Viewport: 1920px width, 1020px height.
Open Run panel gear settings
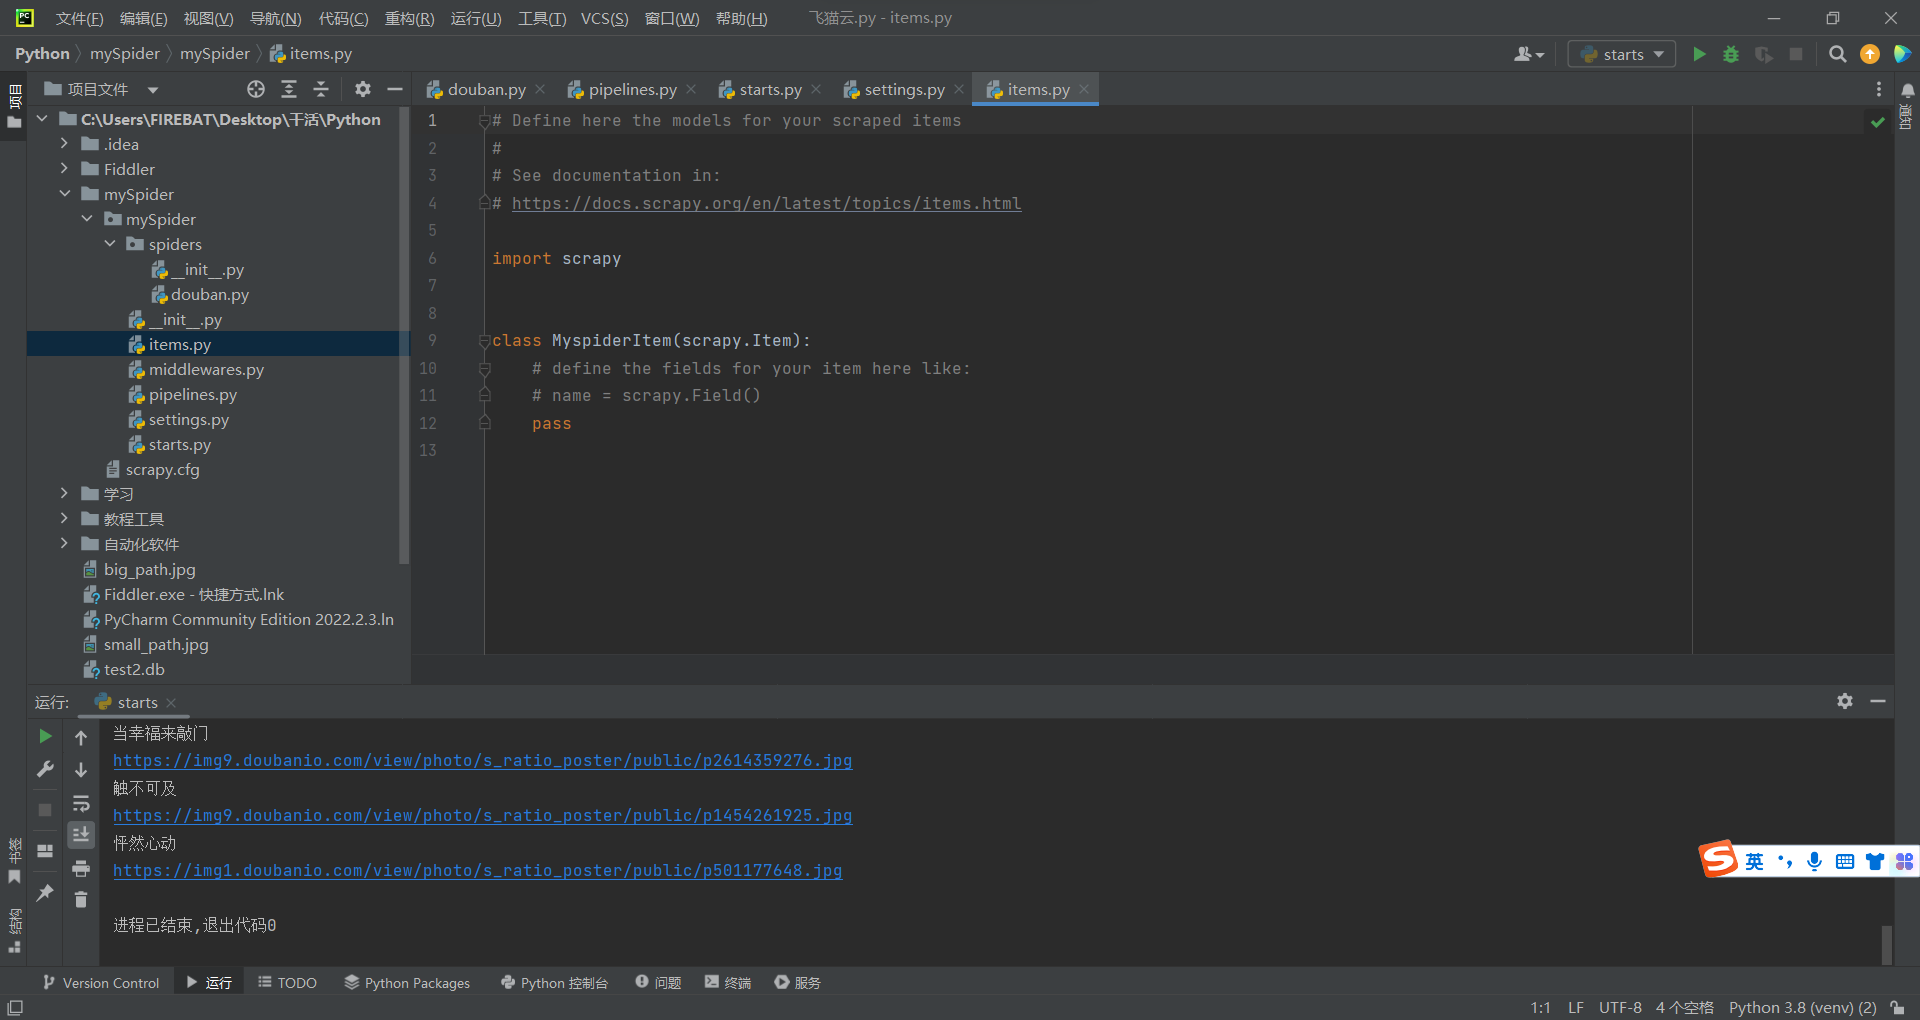click(x=1845, y=701)
